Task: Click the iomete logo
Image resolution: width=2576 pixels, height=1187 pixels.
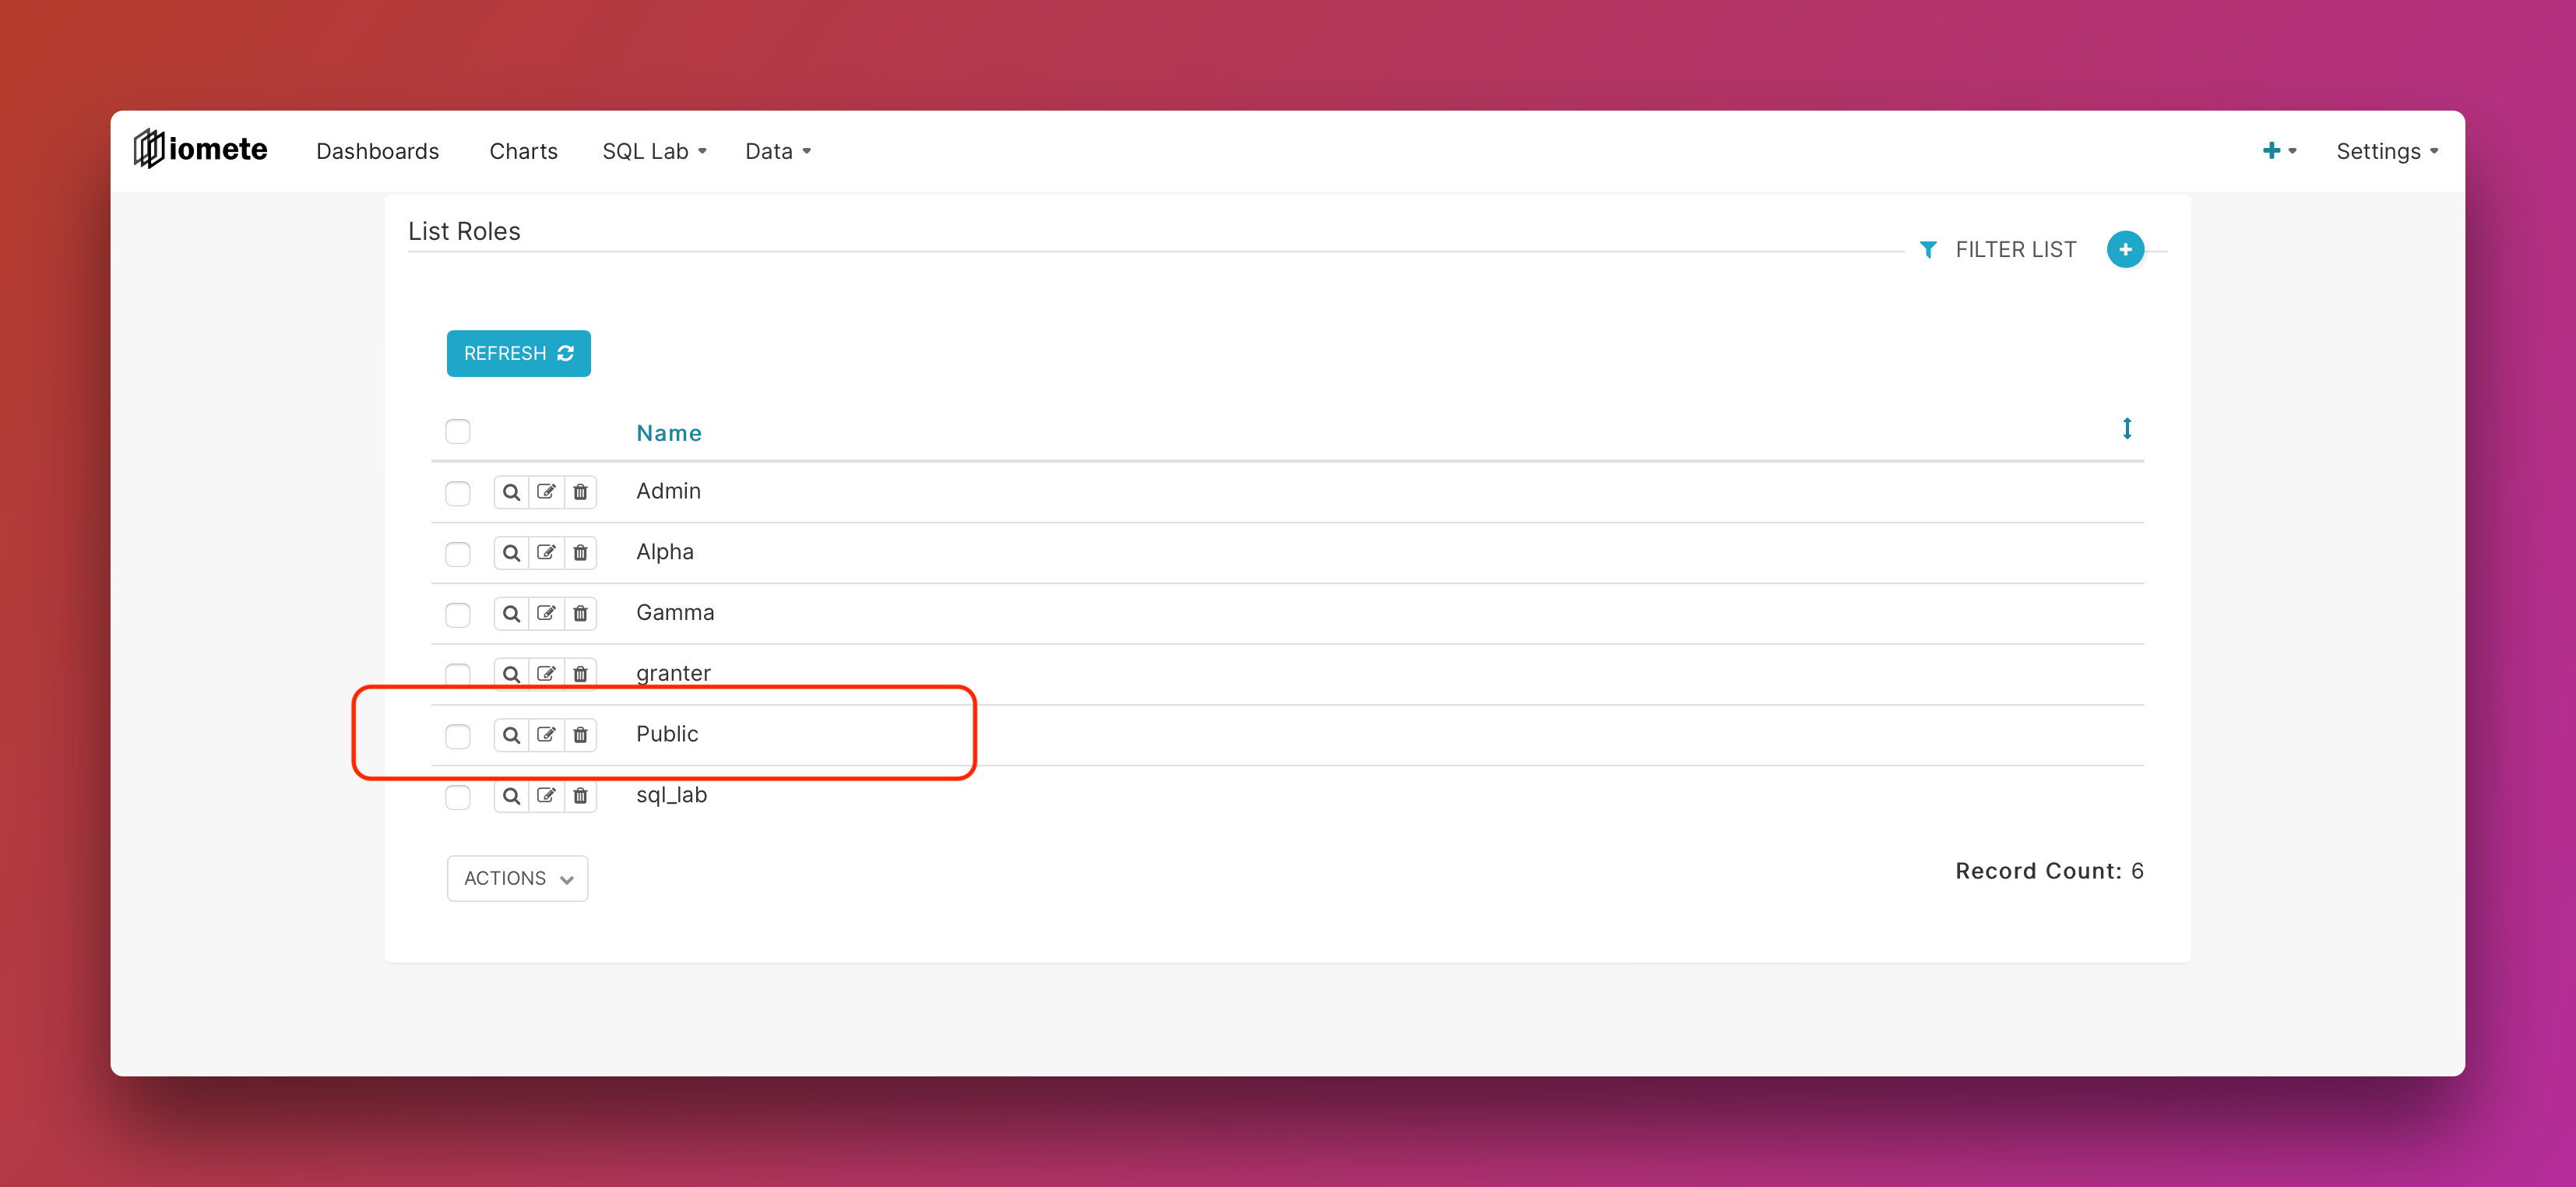Action: point(201,150)
